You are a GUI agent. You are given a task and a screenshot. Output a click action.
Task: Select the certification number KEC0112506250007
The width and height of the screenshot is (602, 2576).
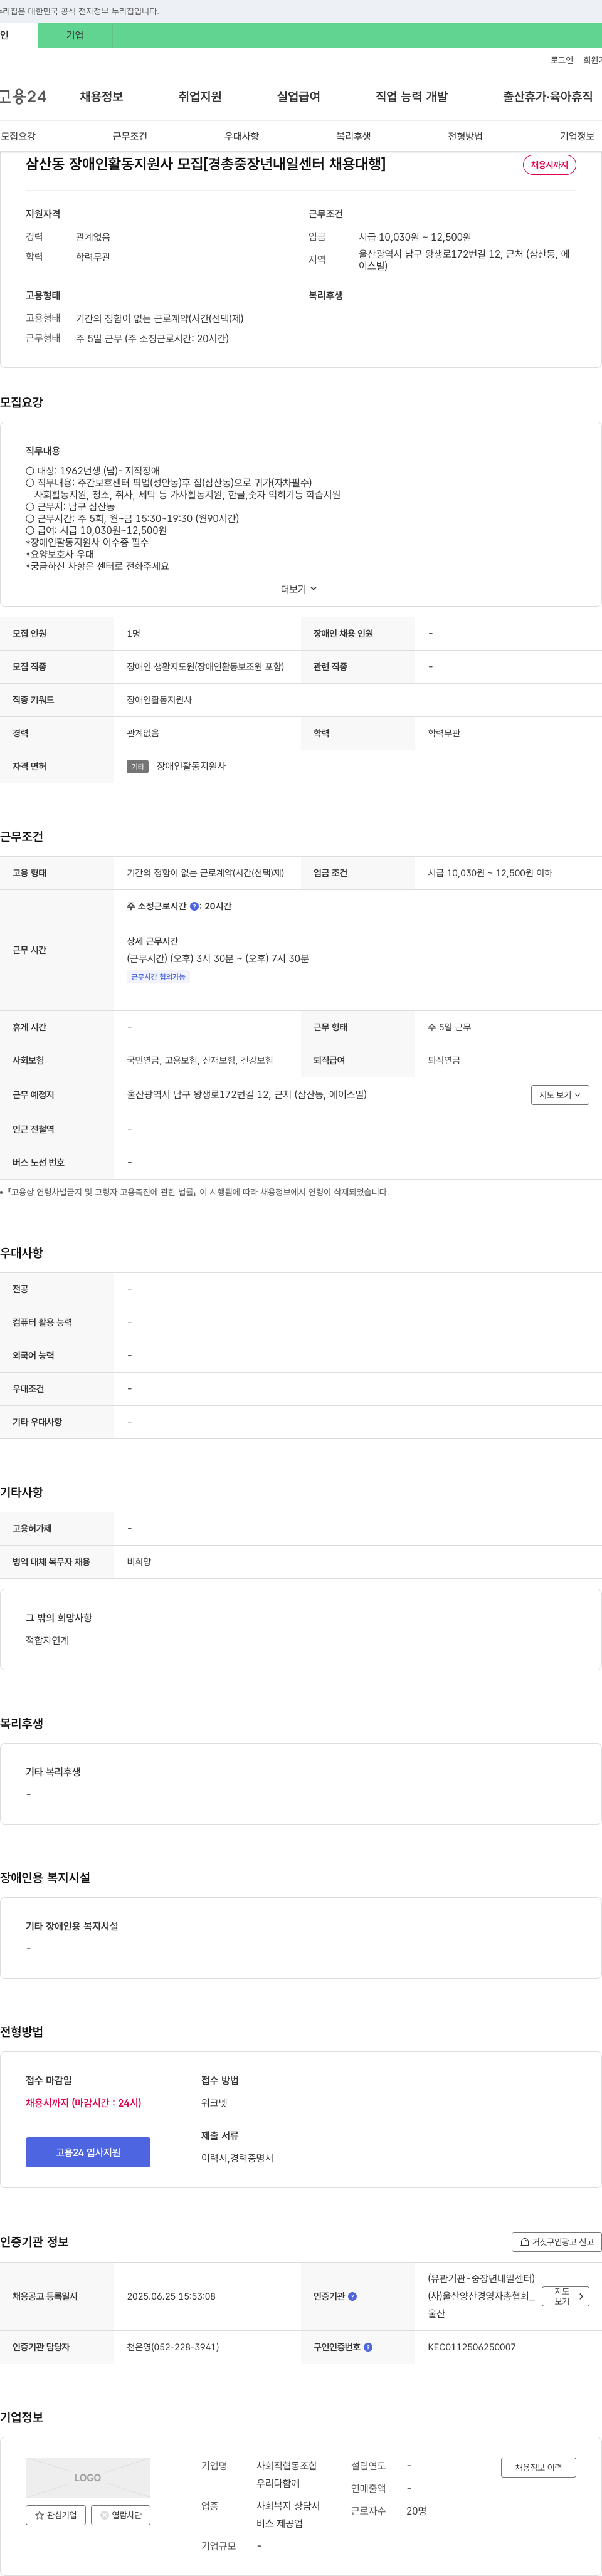click(472, 2346)
